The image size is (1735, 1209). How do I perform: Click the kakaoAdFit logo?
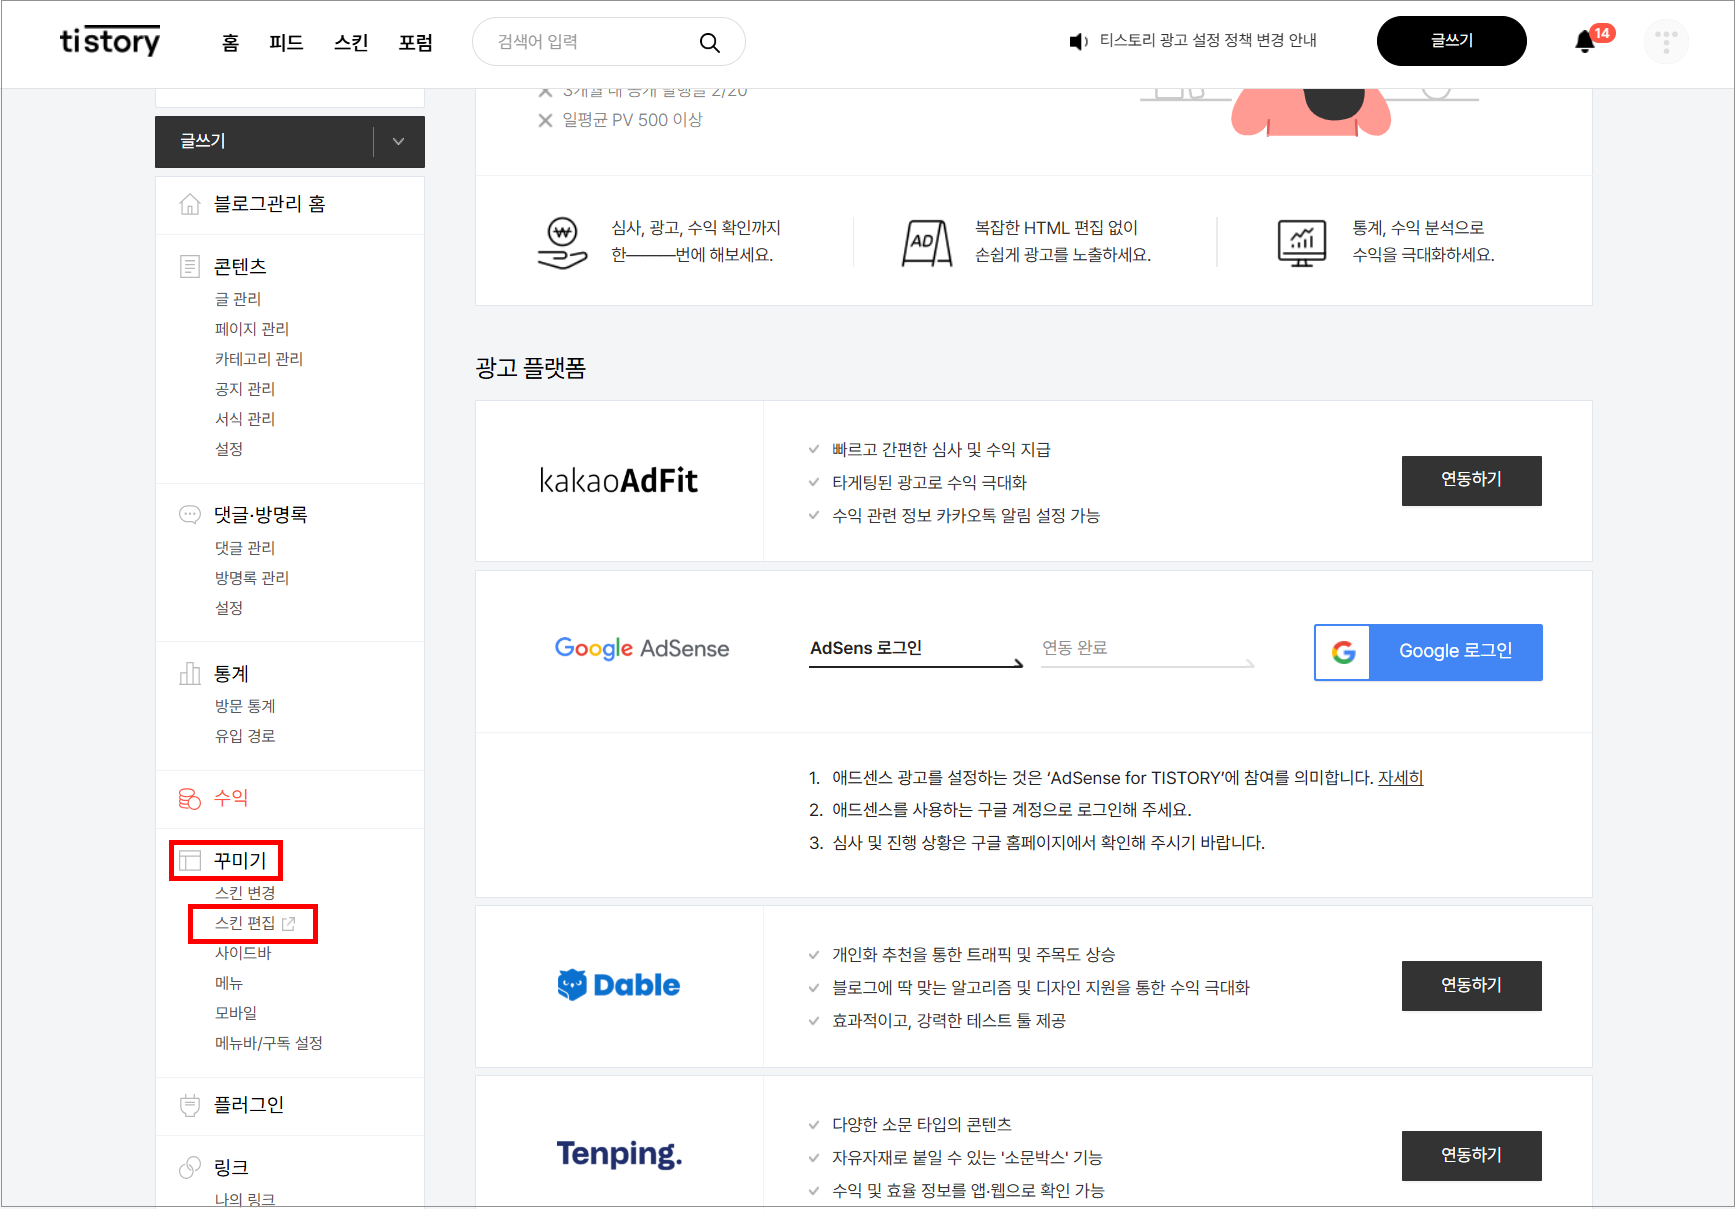[x=618, y=481]
